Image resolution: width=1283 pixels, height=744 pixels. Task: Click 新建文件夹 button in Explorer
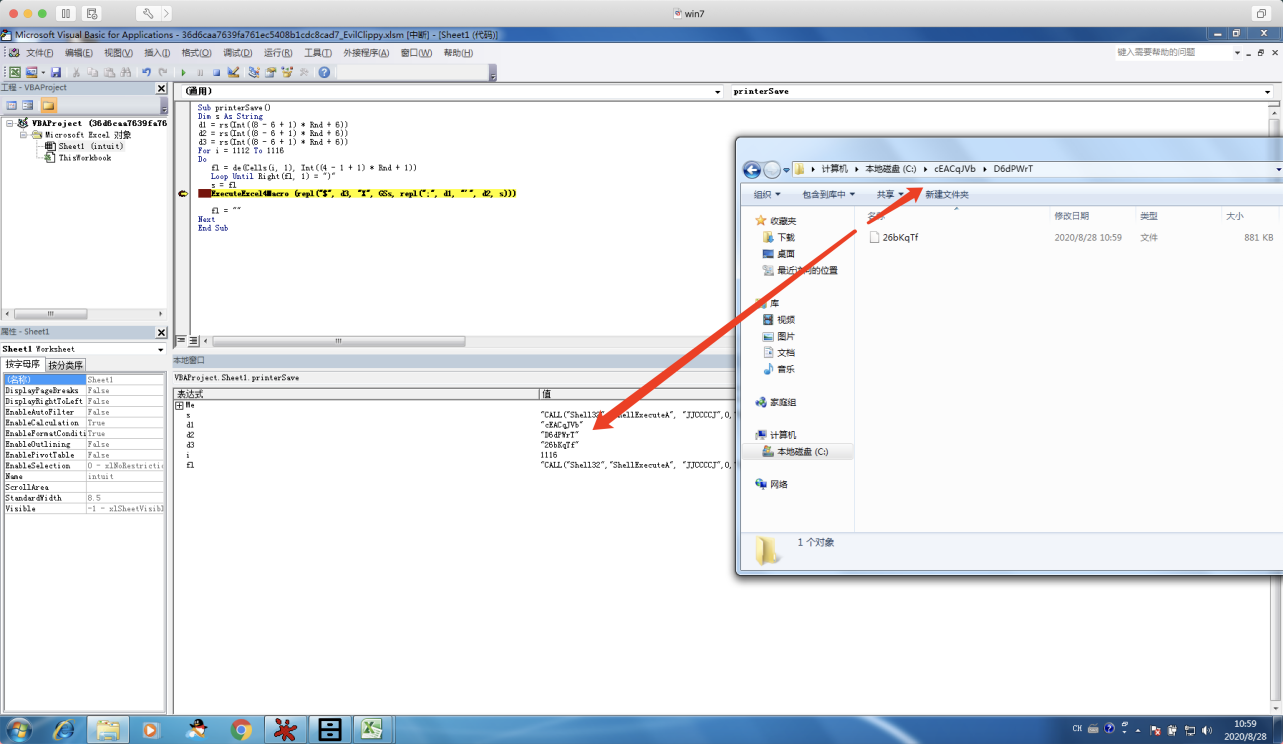pyautogui.click(x=947, y=194)
